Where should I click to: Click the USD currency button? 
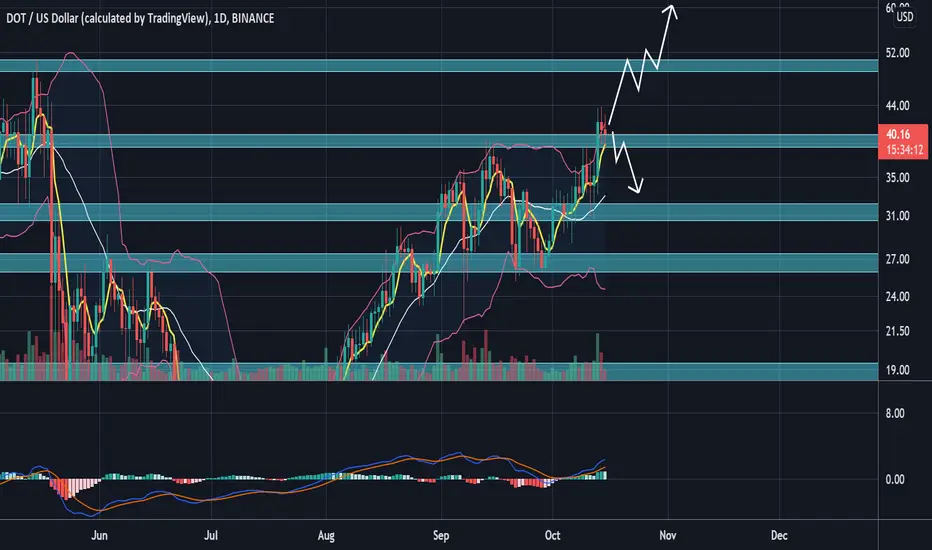905,17
